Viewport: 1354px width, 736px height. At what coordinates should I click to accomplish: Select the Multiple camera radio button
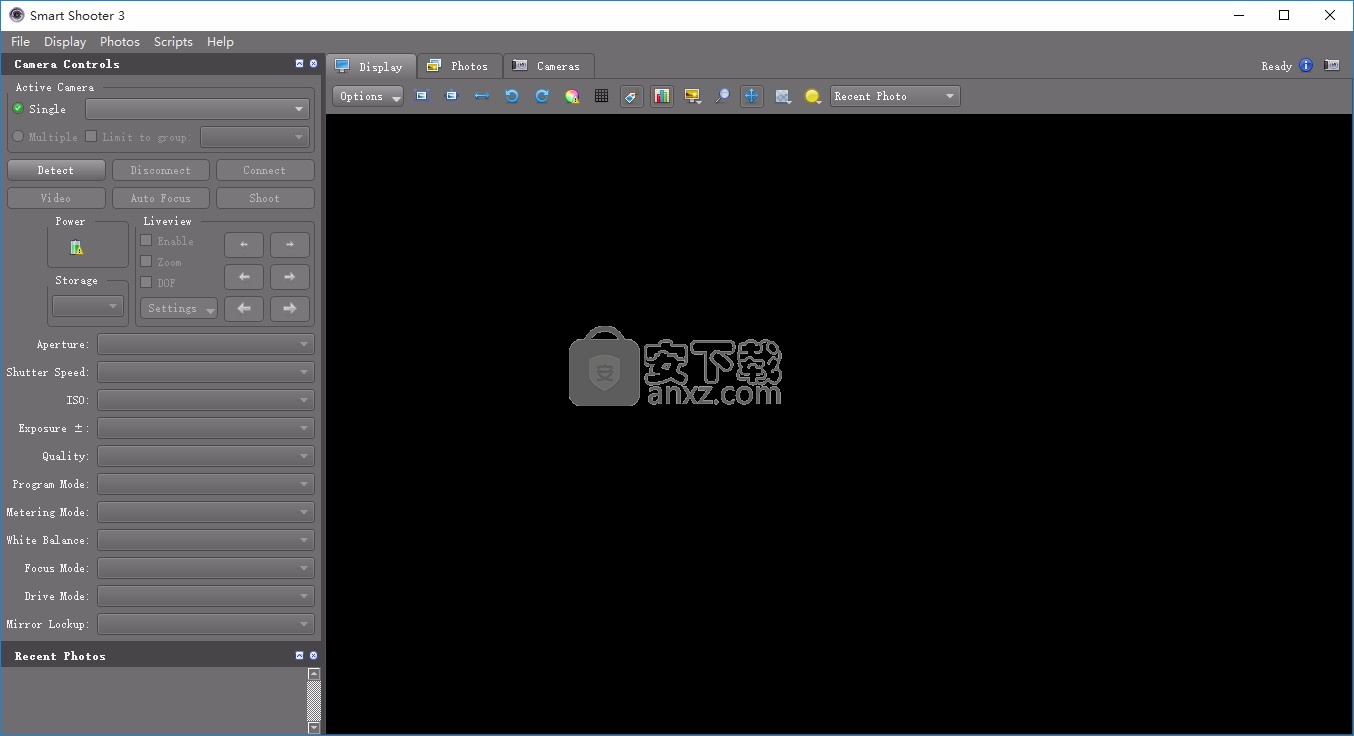point(18,136)
